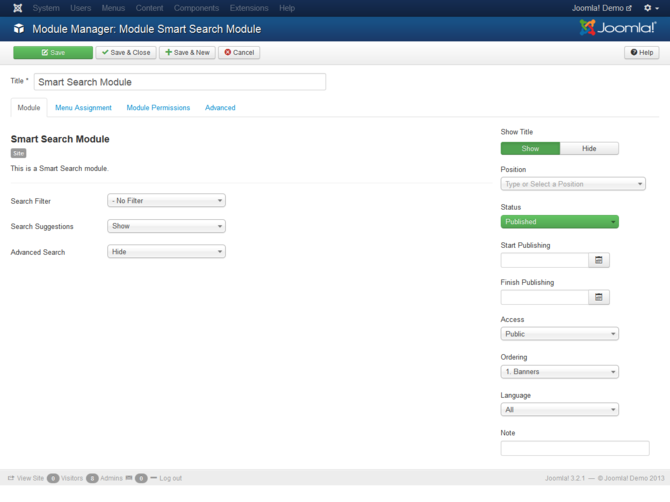Screen dimensions: 670x502
Task: Click into the Title text field
Action: tap(180, 82)
